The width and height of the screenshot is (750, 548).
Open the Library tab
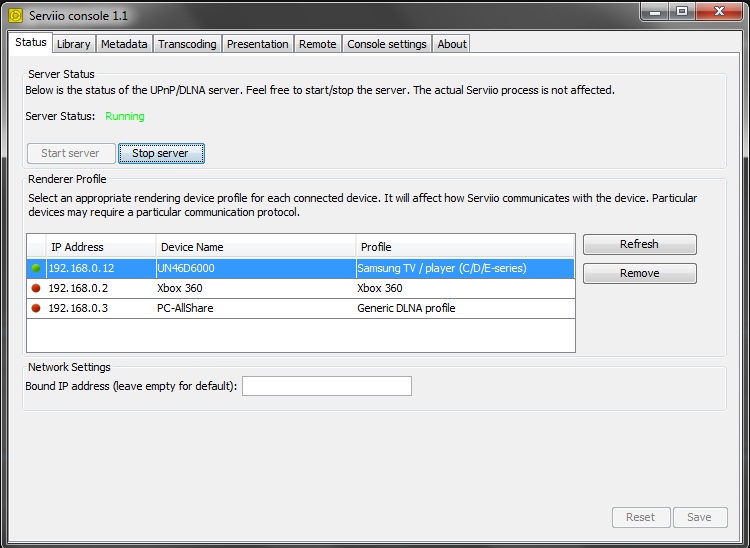click(73, 44)
